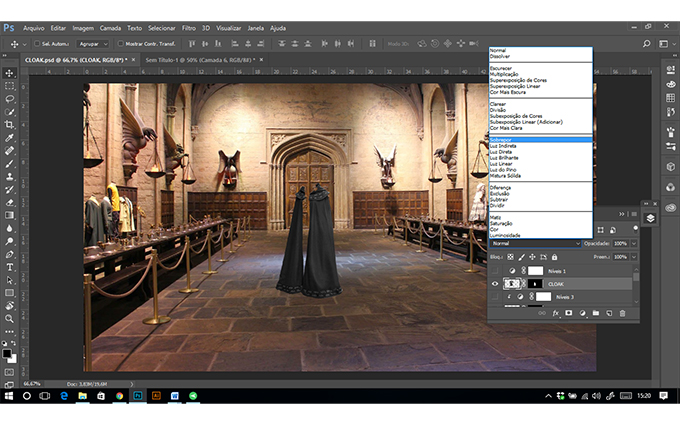Viewport: 680px width, 425px height.
Task: Select the Dodge tool
Action: point(9,241)
